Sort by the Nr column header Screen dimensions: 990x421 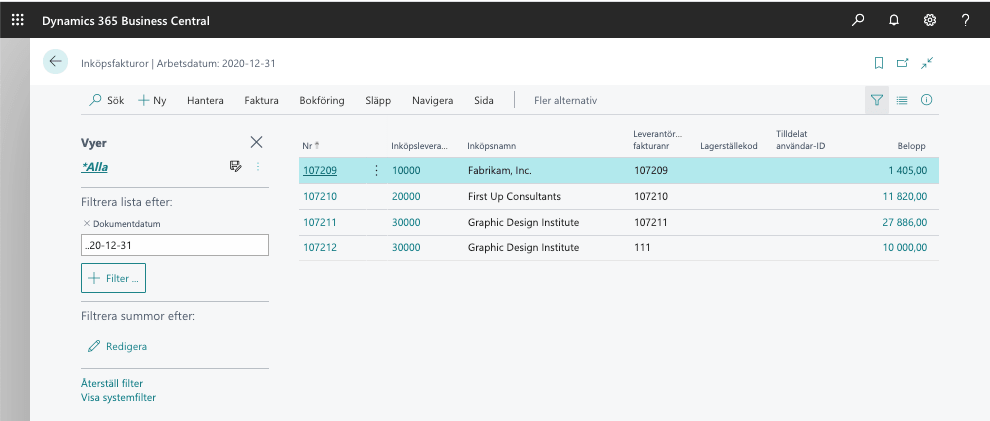point(311,146)
